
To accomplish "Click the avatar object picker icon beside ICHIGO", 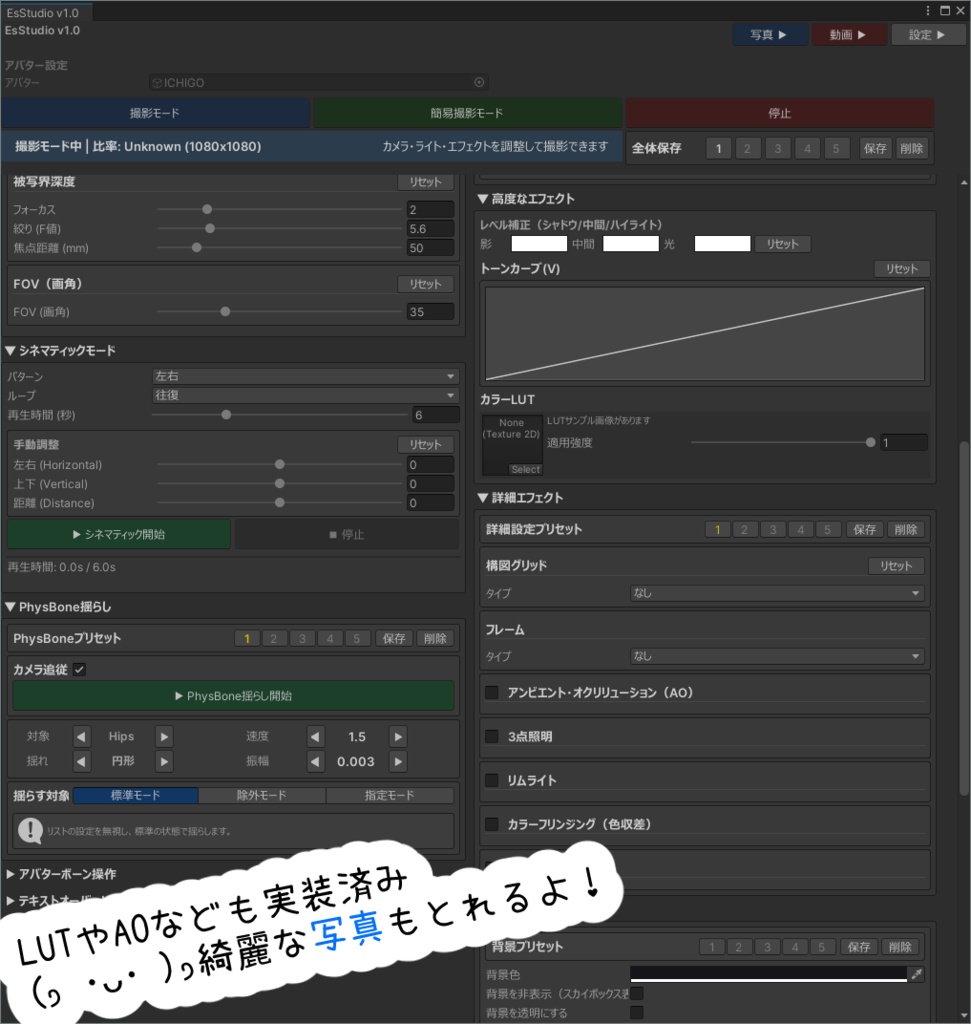I will click(479, 83).
